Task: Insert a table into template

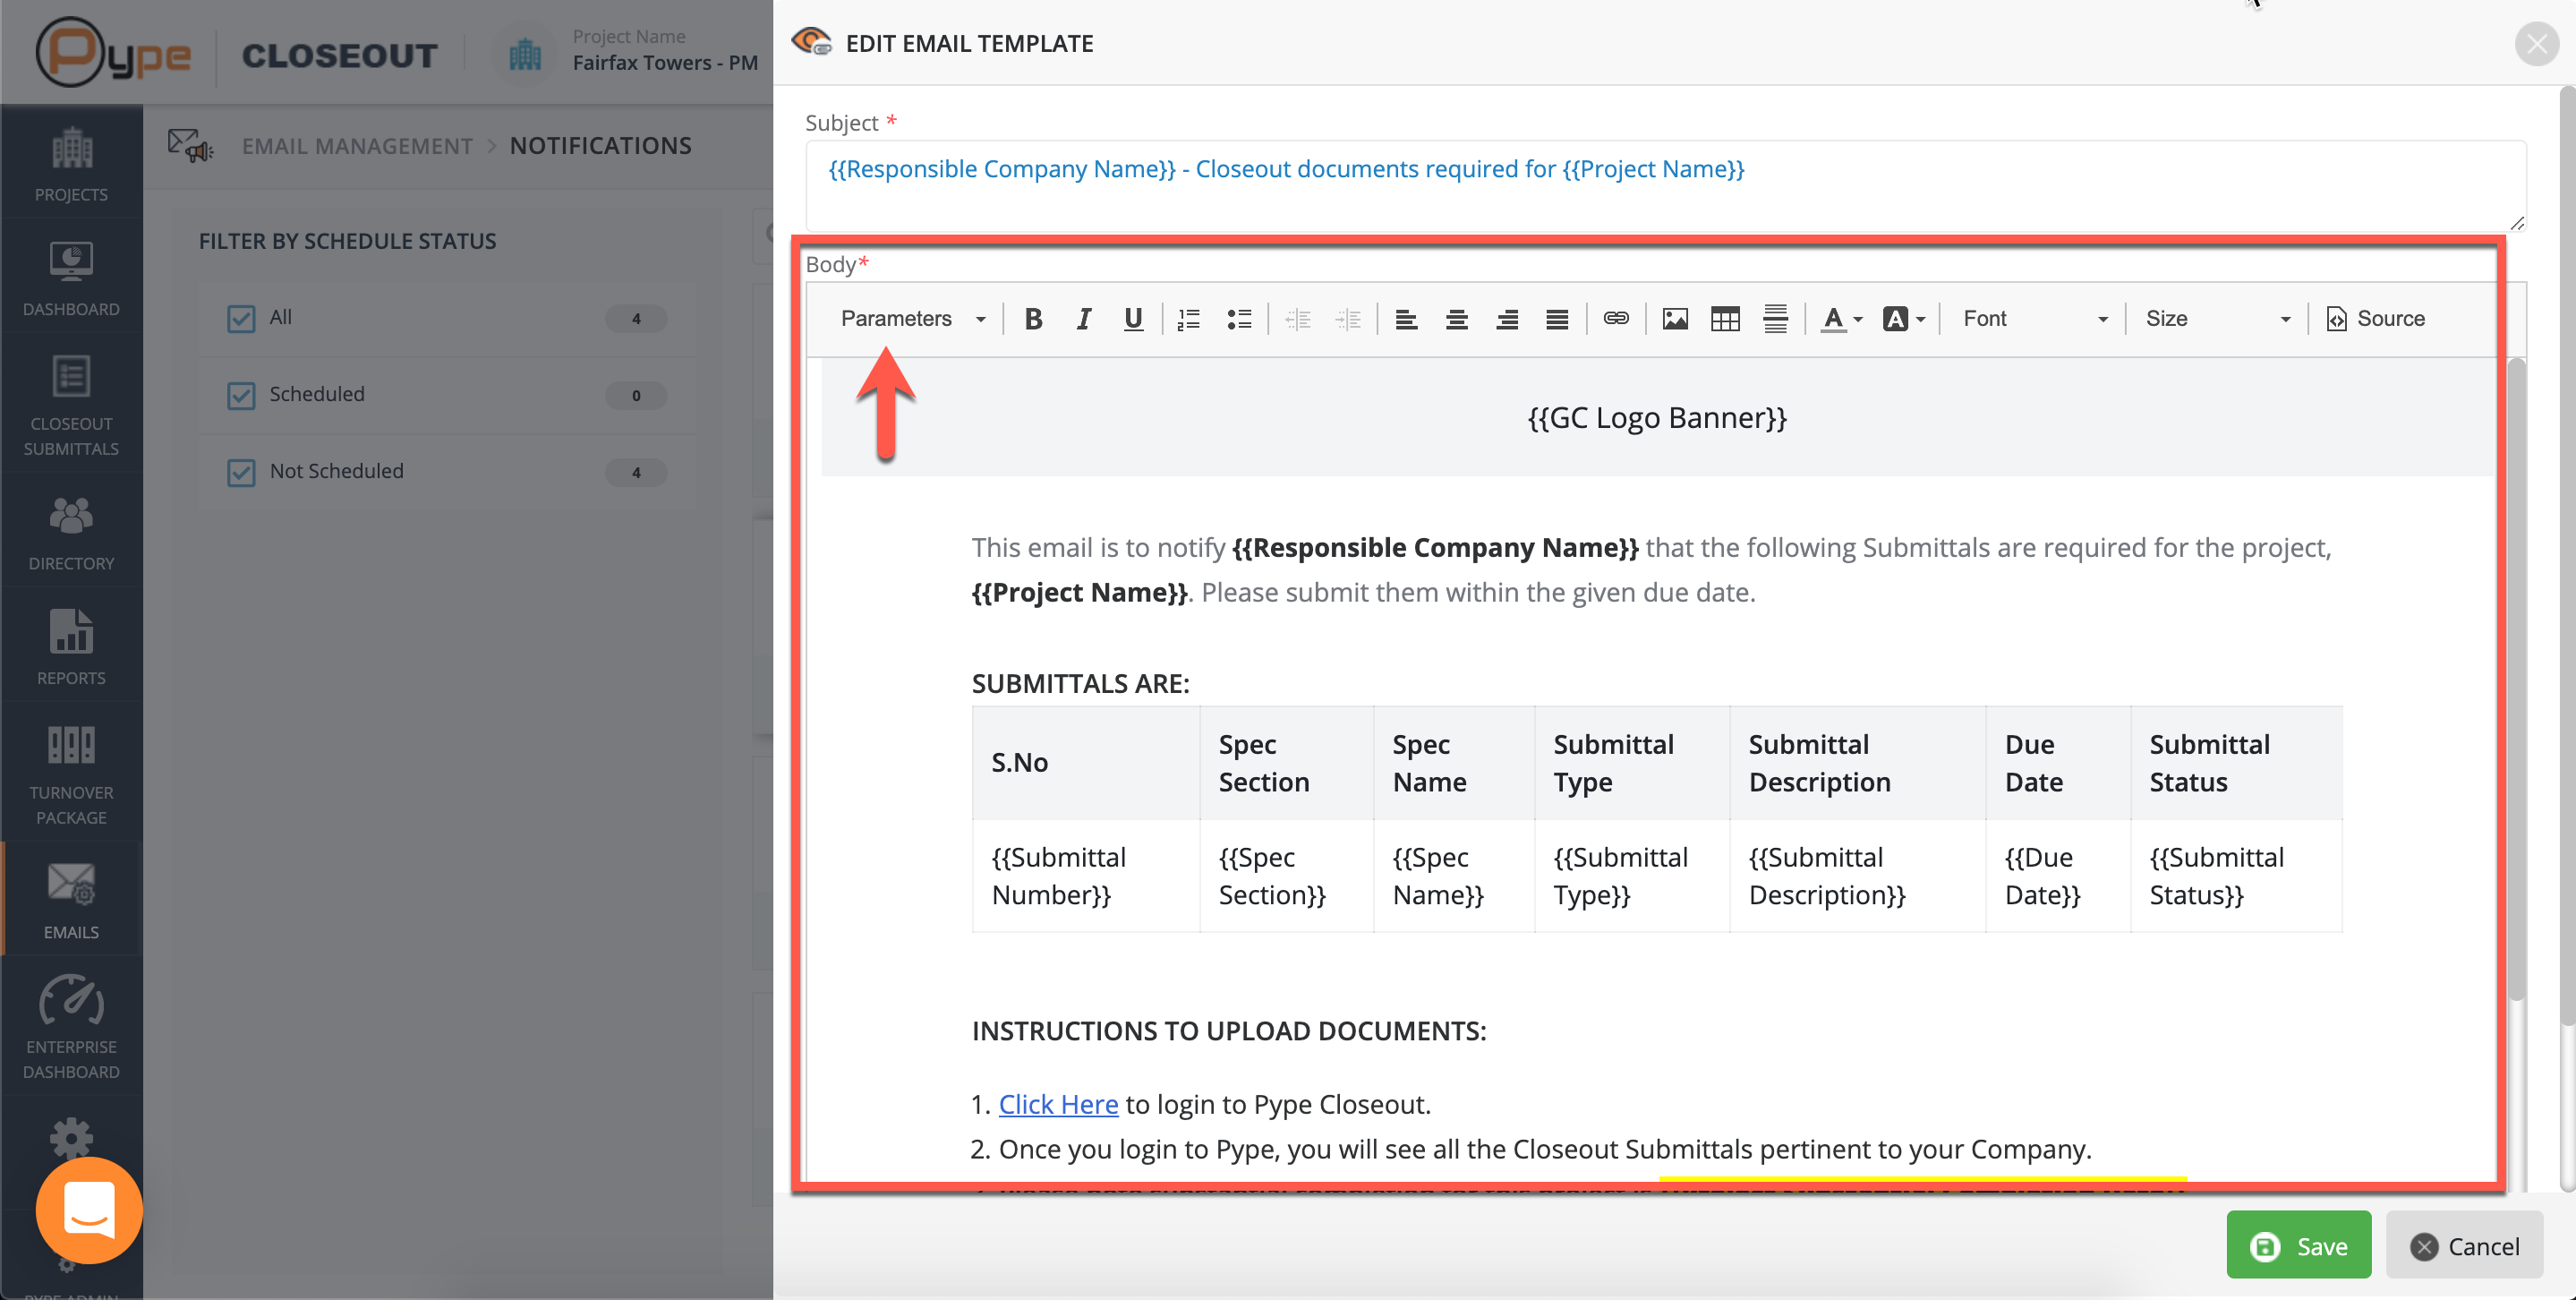Action: point(1725,318)
